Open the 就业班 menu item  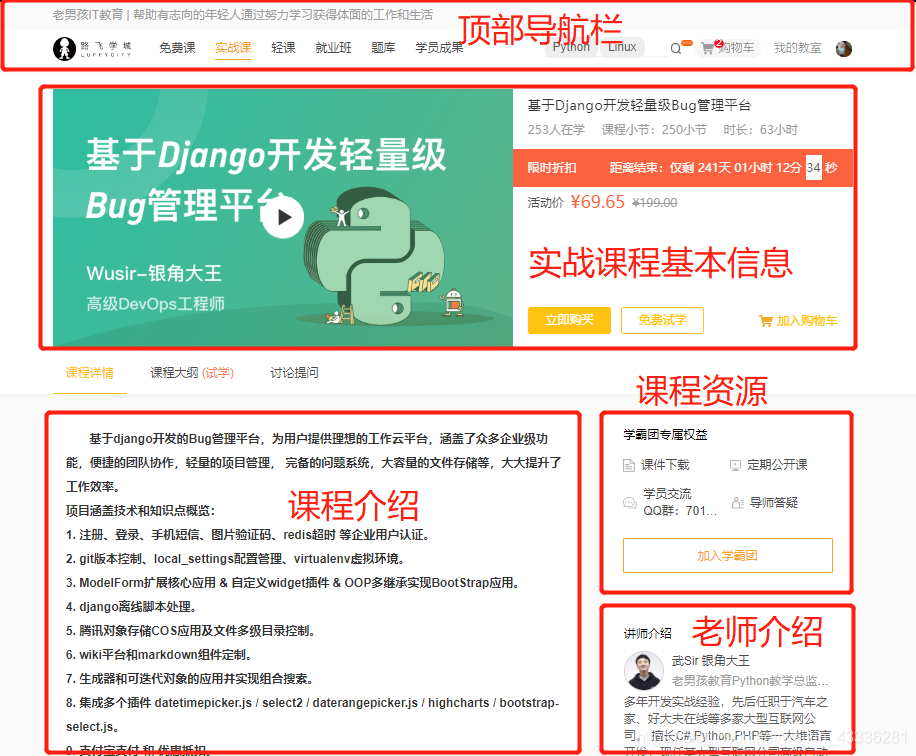333,48
